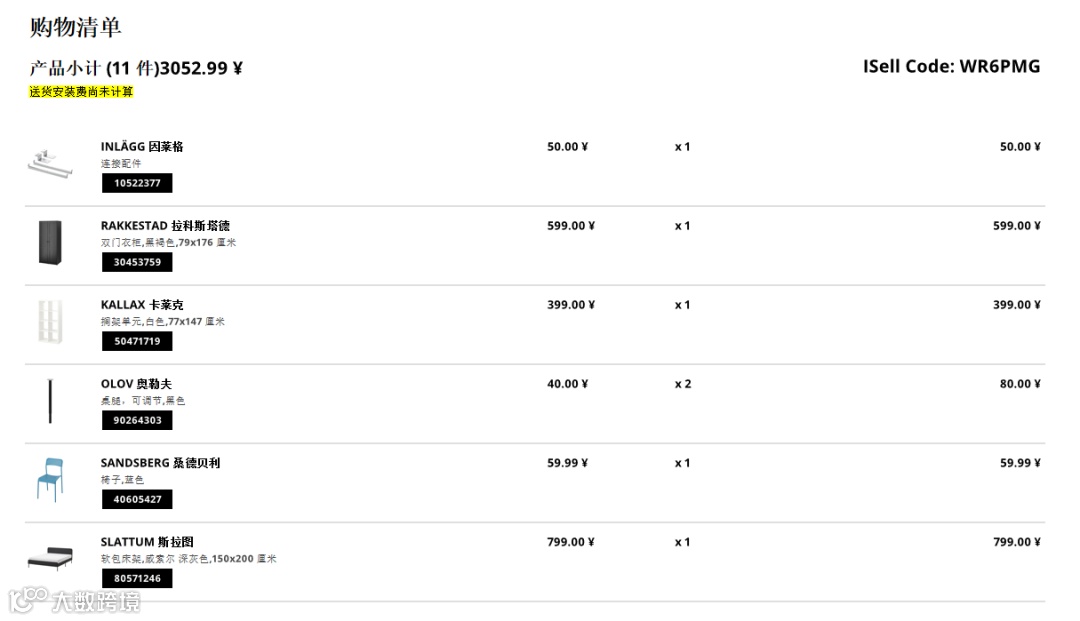
Task: Select article number badge 30453759
Action: (x=137, y=262)
